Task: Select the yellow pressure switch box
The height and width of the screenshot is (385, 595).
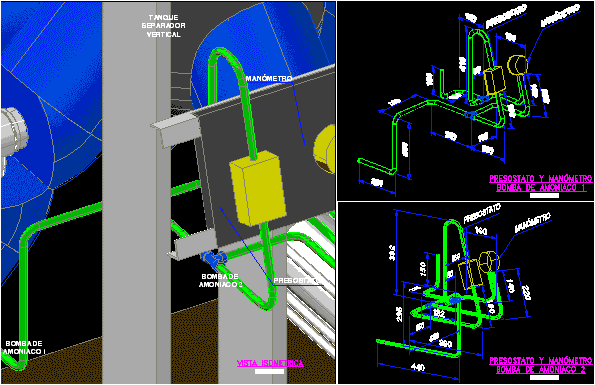Action: 258,188
